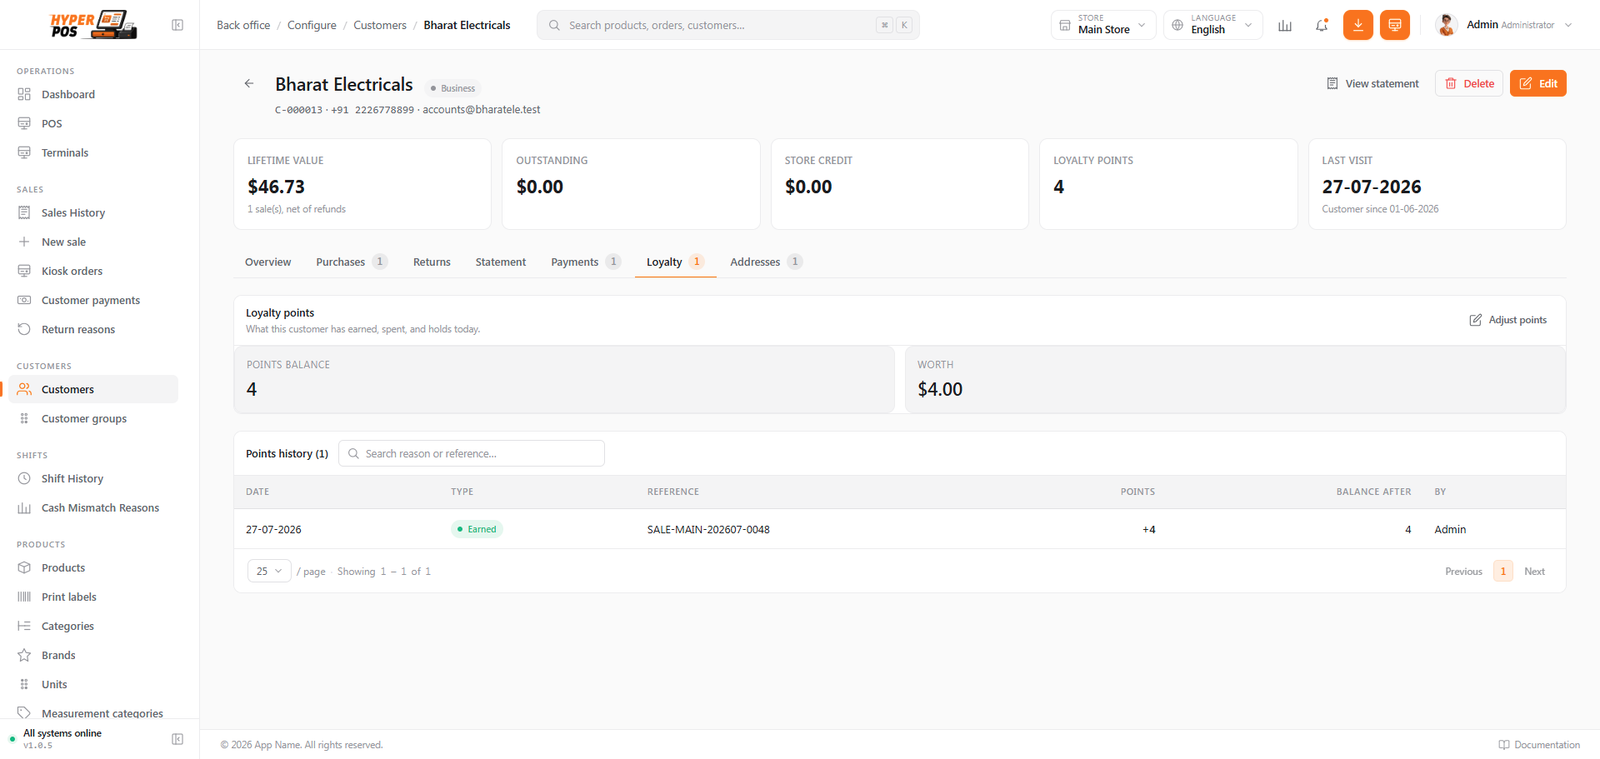
Task: Click the orange Edit button
Action: point(1538,84)
